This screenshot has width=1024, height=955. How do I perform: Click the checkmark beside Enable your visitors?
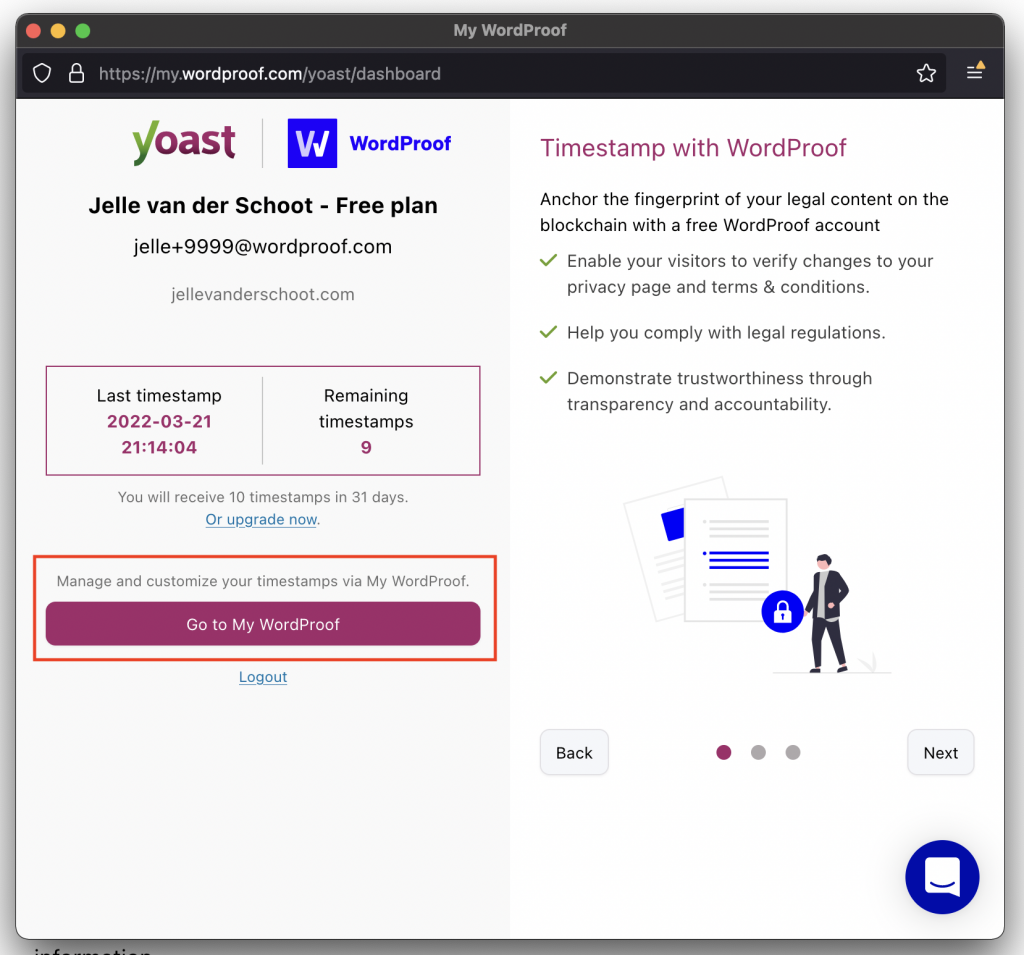point(549,260)
